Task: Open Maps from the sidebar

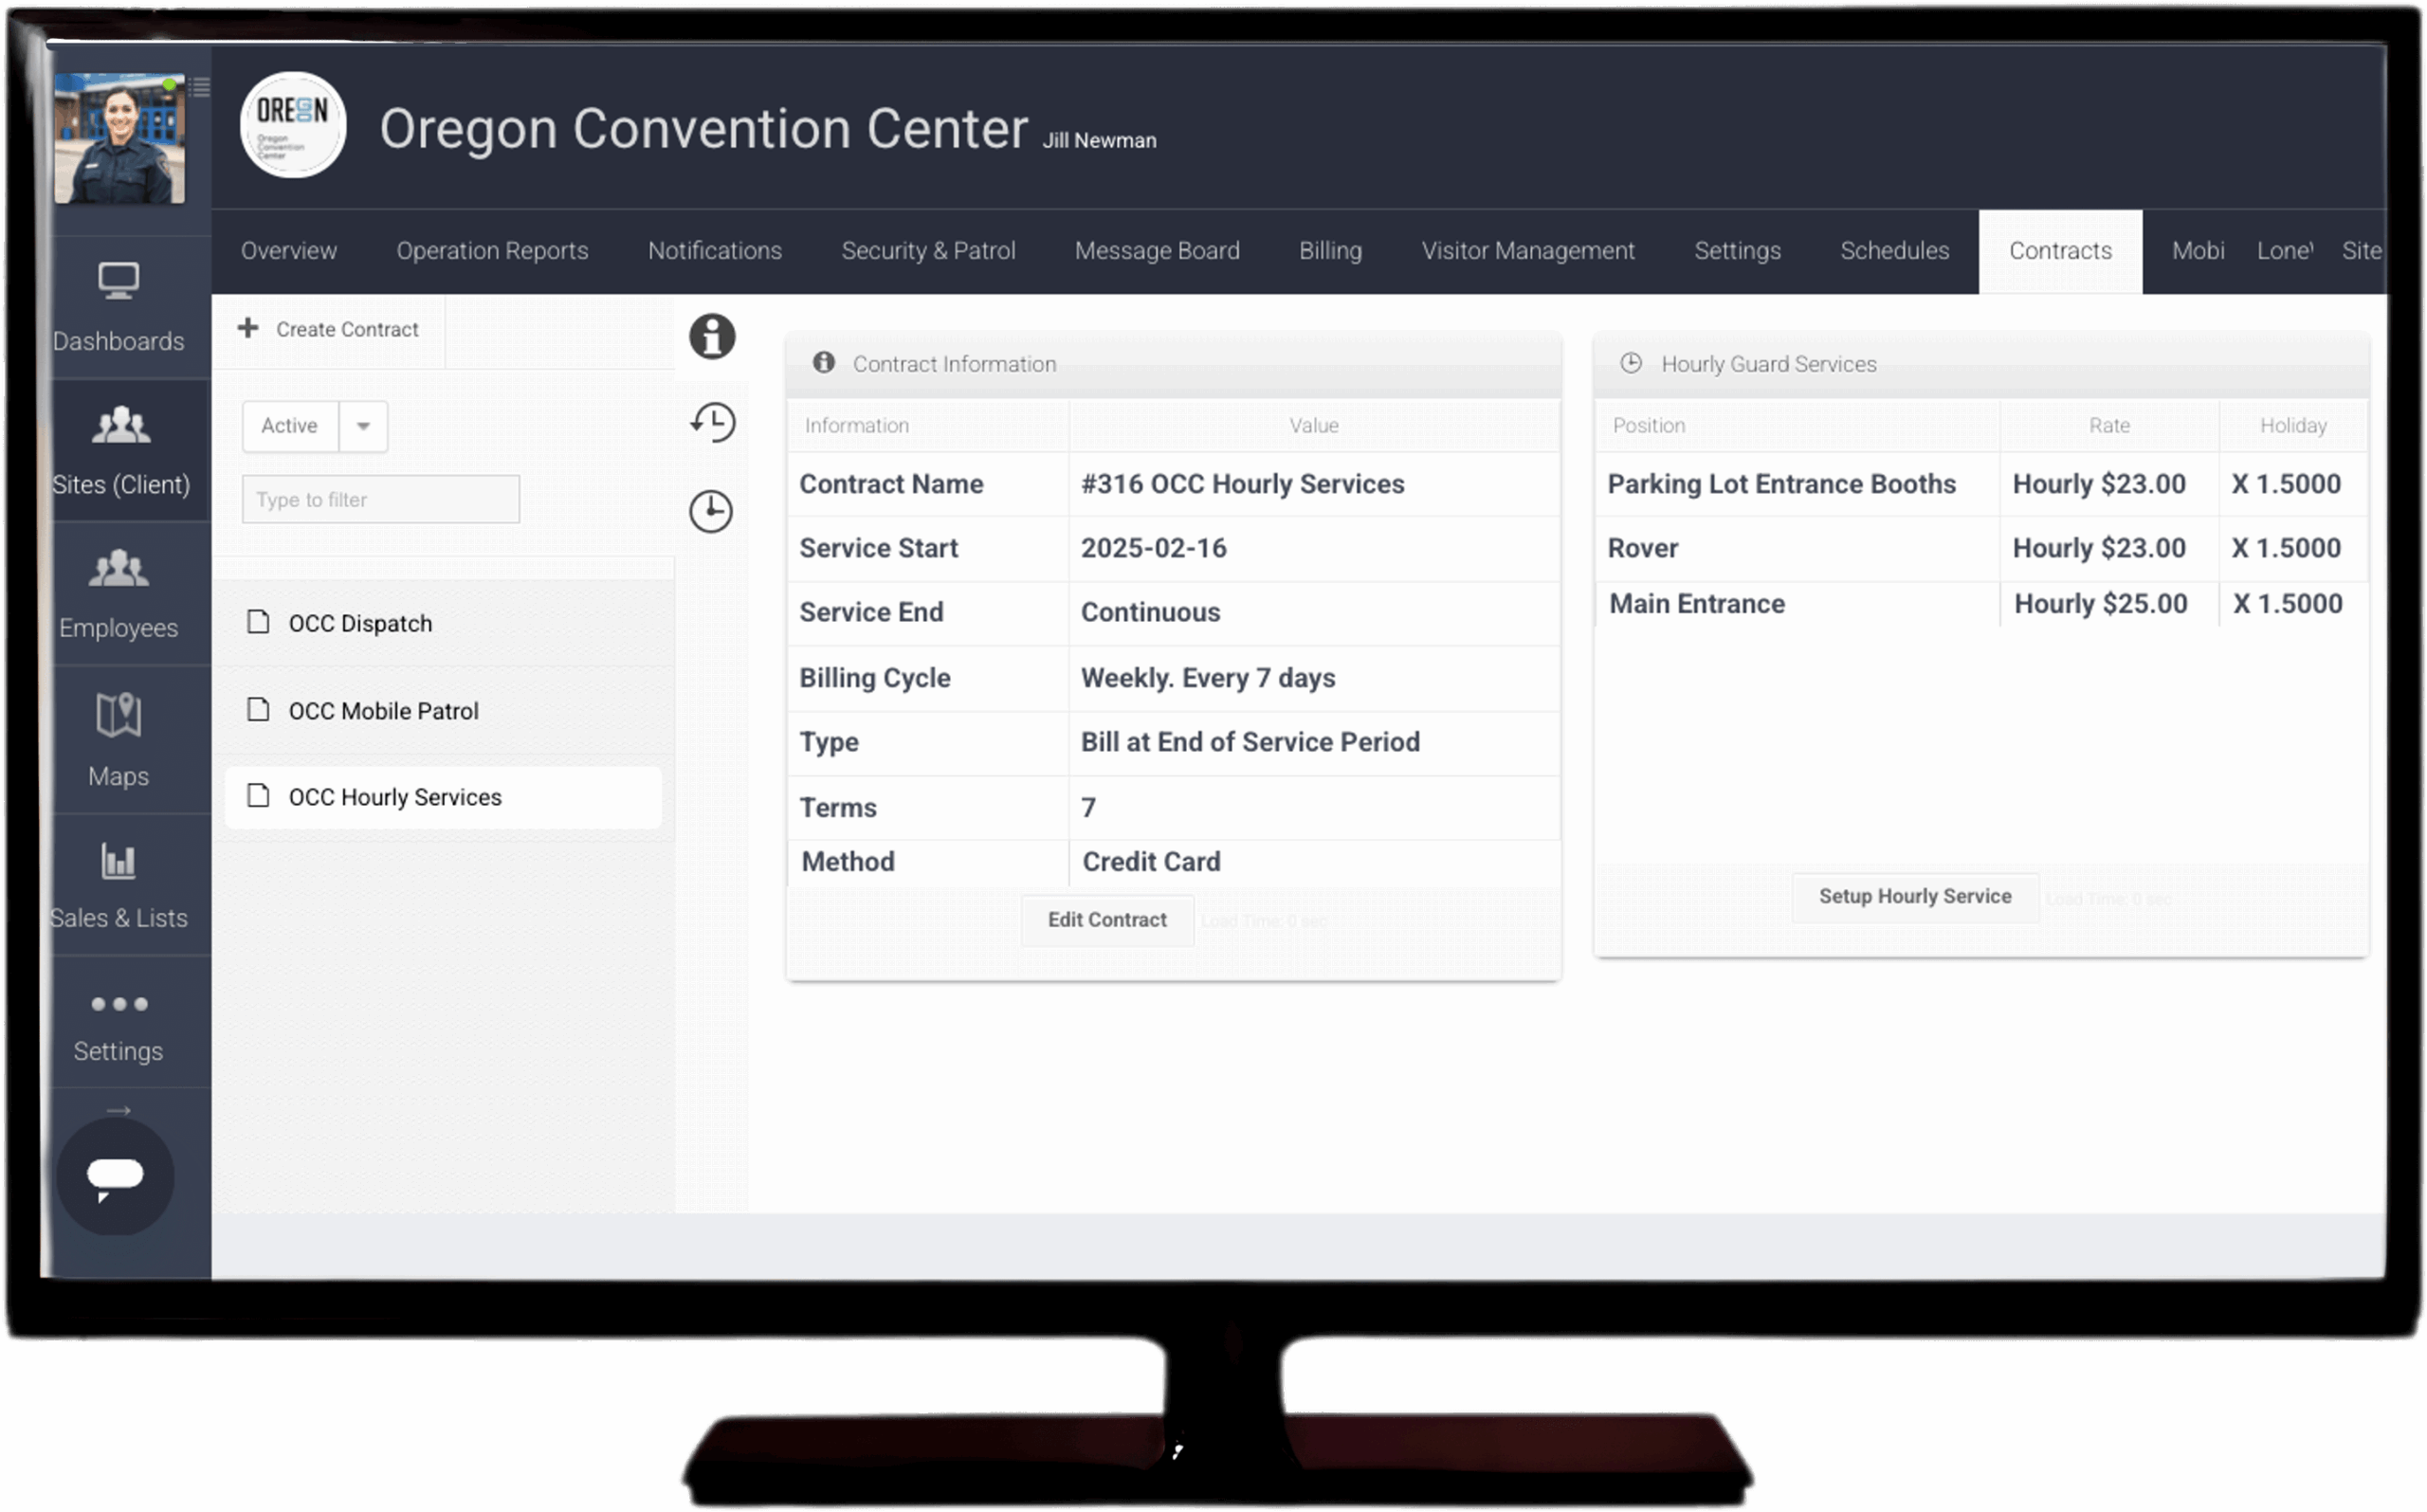Action: click(x=119, y=740)
